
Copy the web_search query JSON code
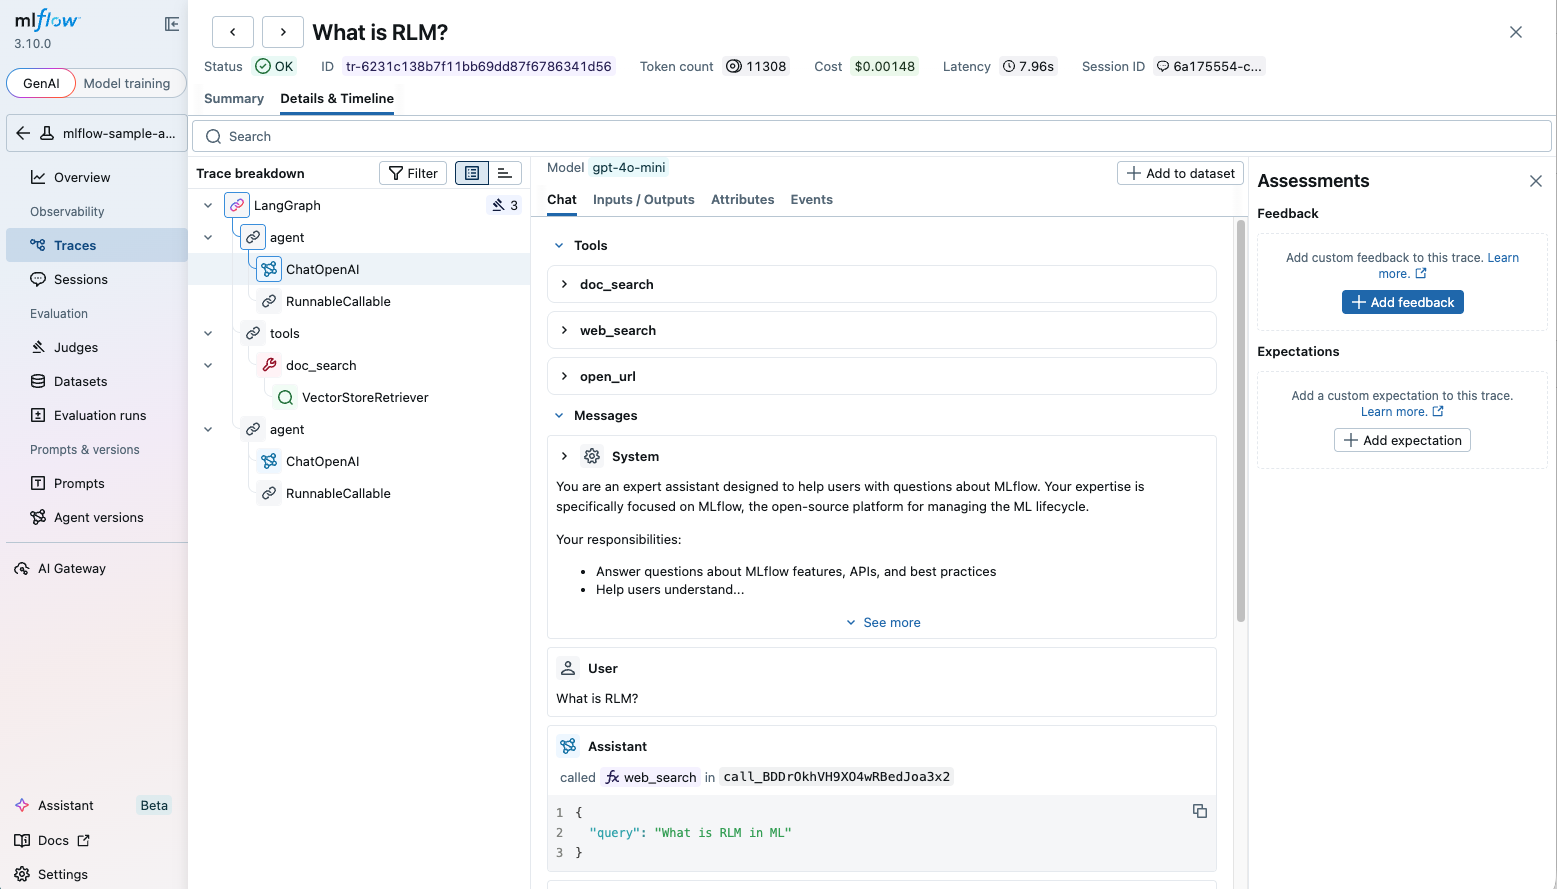coord(1199,811)
